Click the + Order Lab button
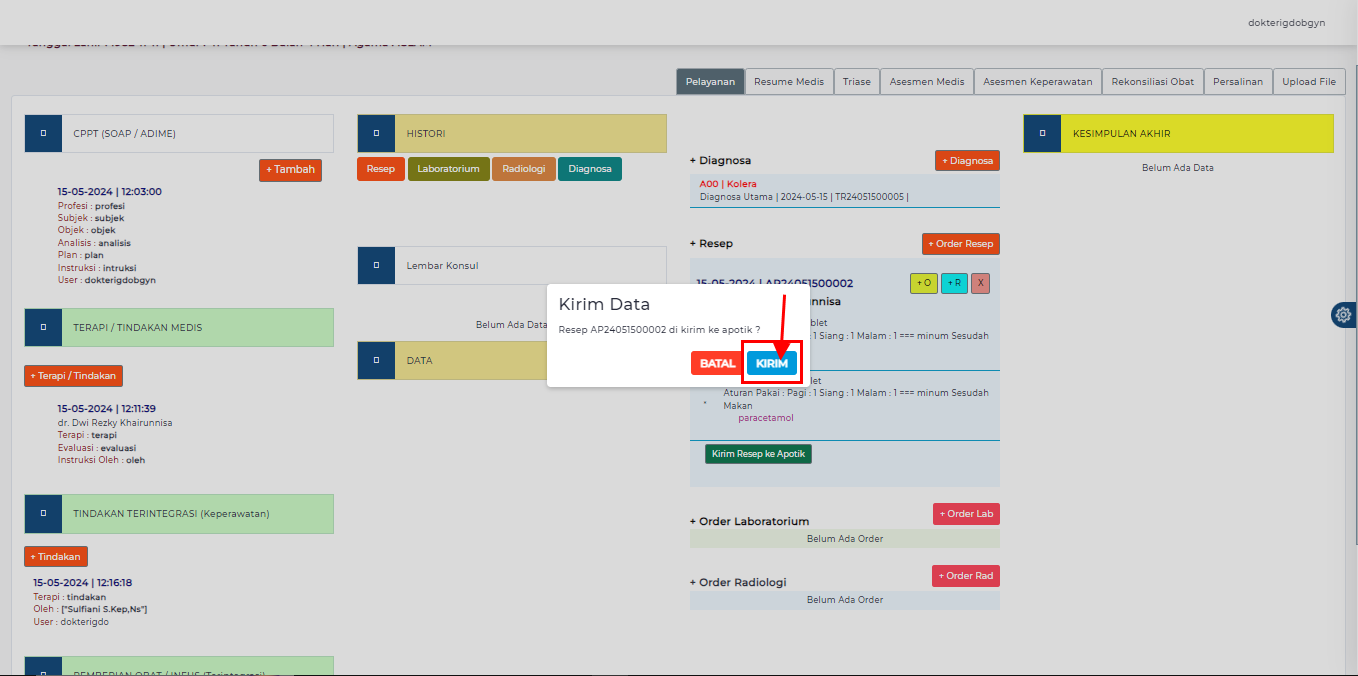Viewport: 1358px width, 676px height. click(965, 514)
